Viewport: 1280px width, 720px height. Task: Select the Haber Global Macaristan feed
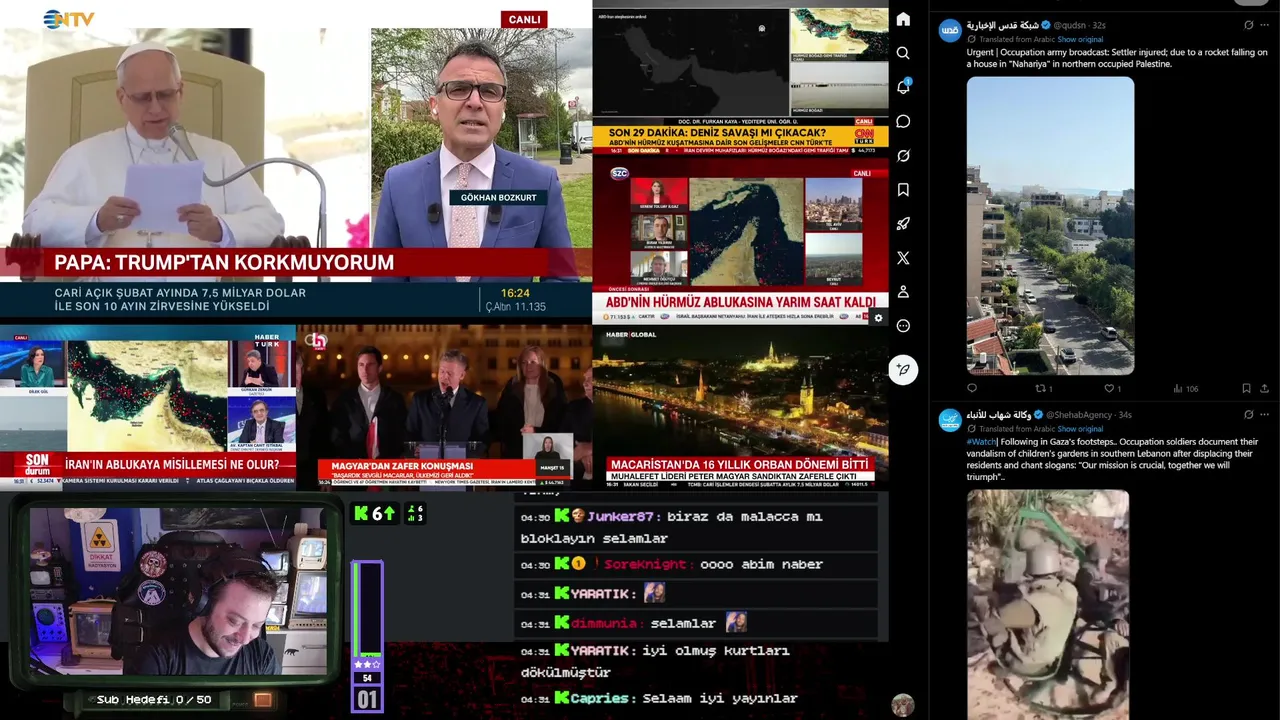coord(740,407)
